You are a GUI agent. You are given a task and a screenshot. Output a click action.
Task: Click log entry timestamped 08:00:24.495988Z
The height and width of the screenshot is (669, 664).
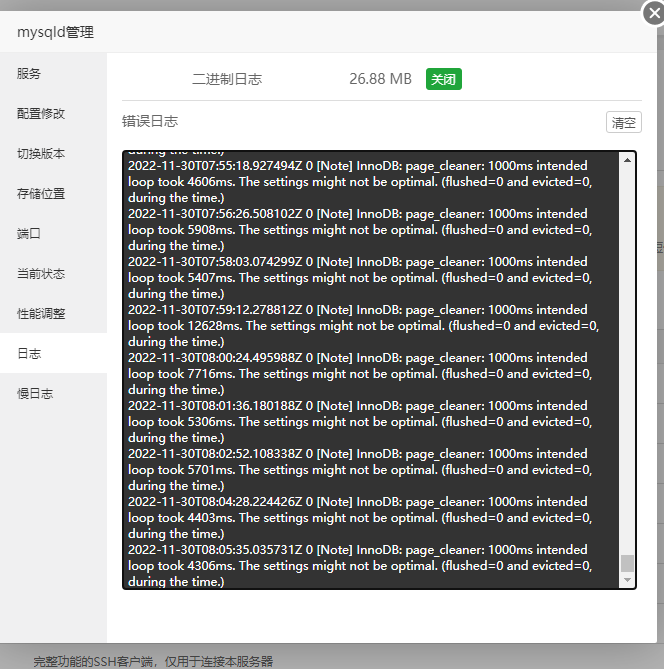point(360,374)
